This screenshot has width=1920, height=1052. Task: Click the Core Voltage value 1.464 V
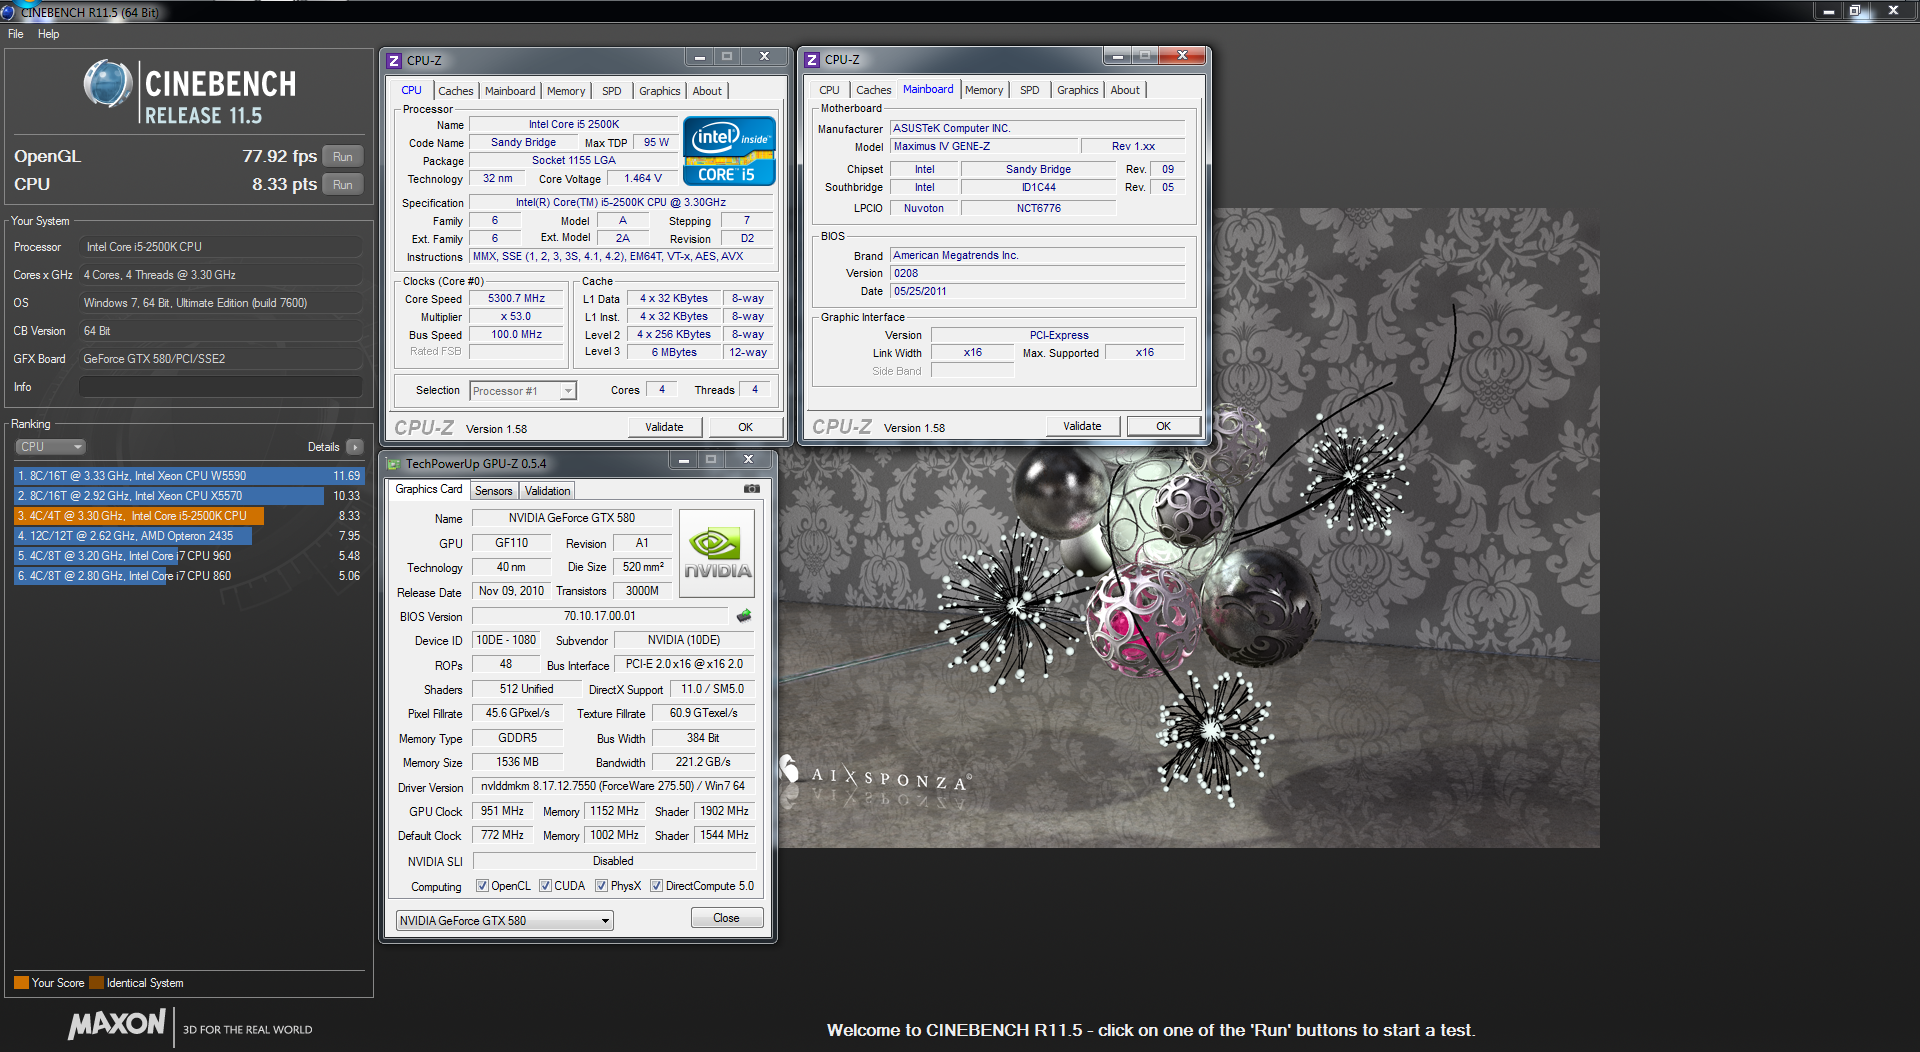click(x=643, y=179)
